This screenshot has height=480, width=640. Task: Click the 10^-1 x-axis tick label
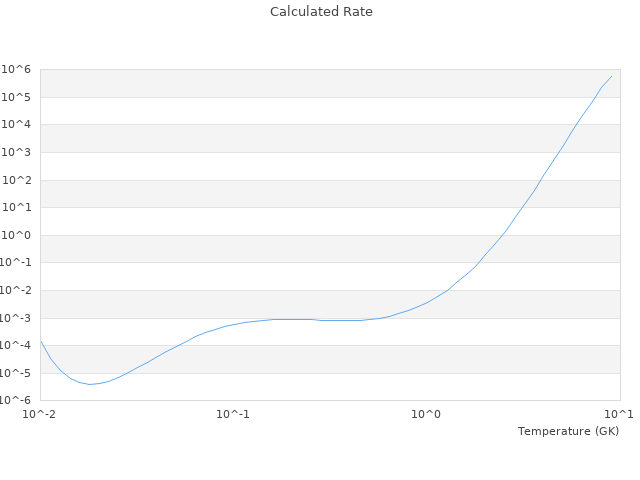(x=233, y=413)
